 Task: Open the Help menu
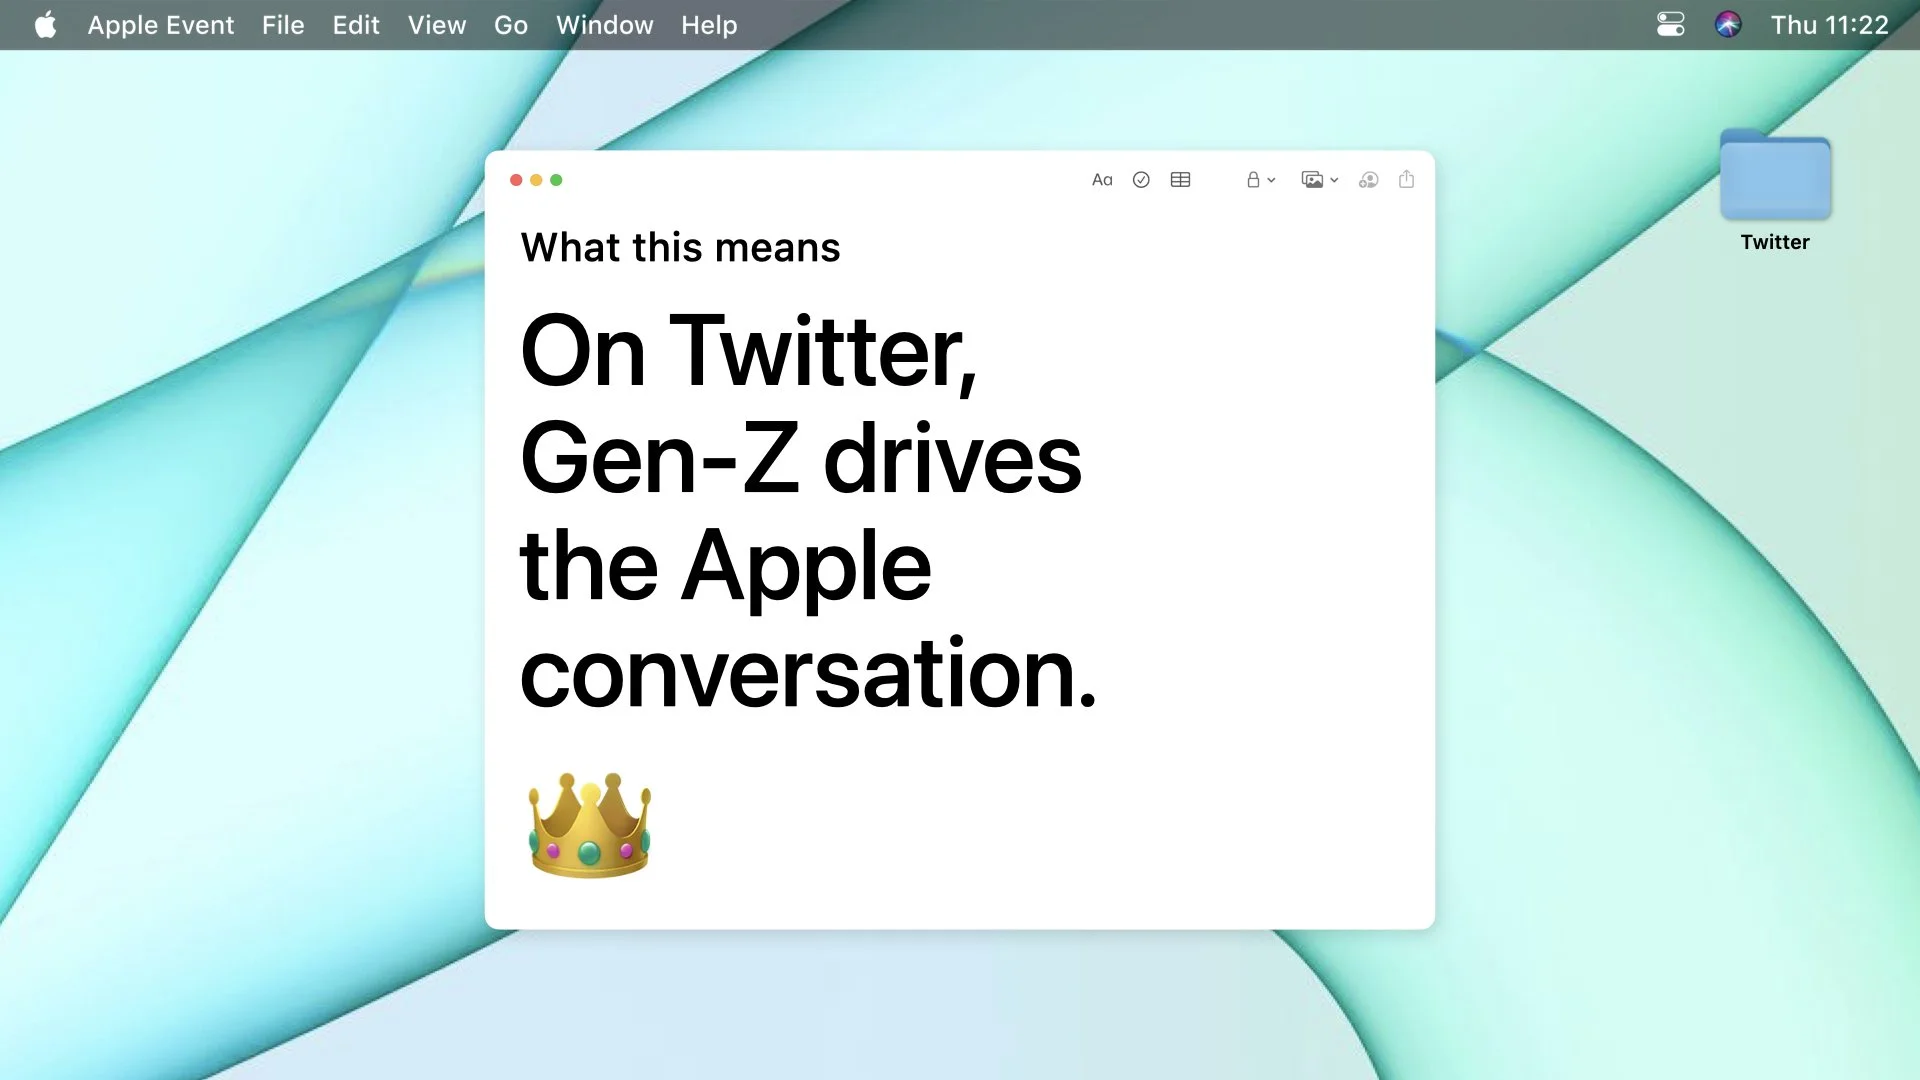pos(708,25)
